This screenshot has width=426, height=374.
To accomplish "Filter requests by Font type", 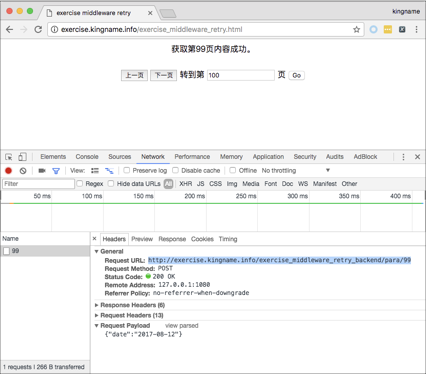I will (x=271, y=184).
